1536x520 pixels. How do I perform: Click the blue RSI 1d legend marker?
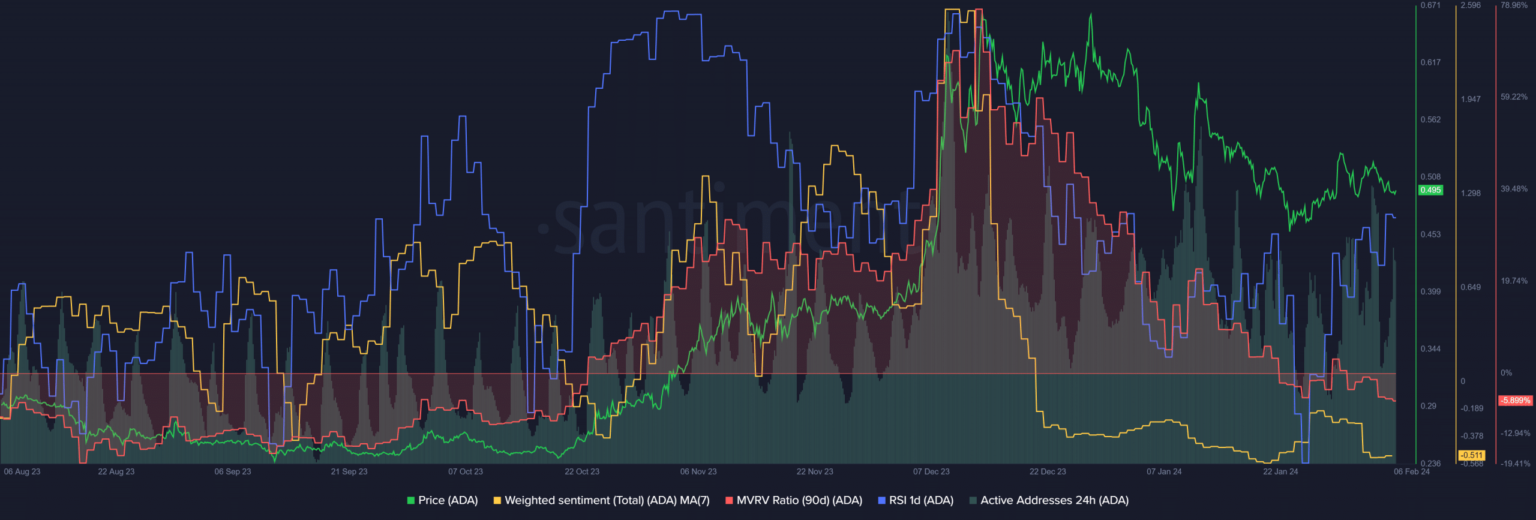click(880, 500)
